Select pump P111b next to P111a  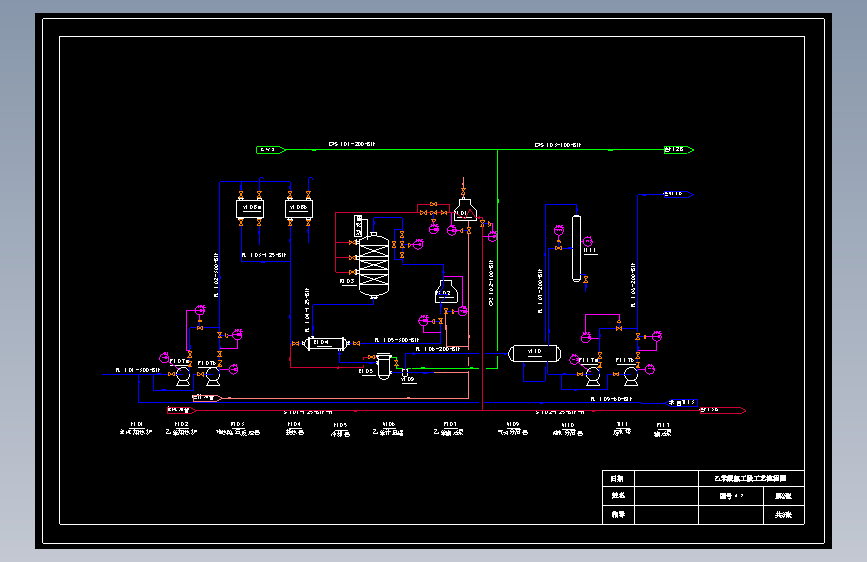tap(631, 376)
